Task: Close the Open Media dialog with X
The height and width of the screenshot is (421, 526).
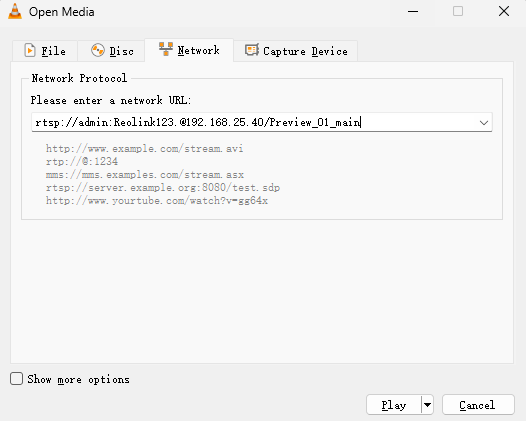Action: click(504, 11)
